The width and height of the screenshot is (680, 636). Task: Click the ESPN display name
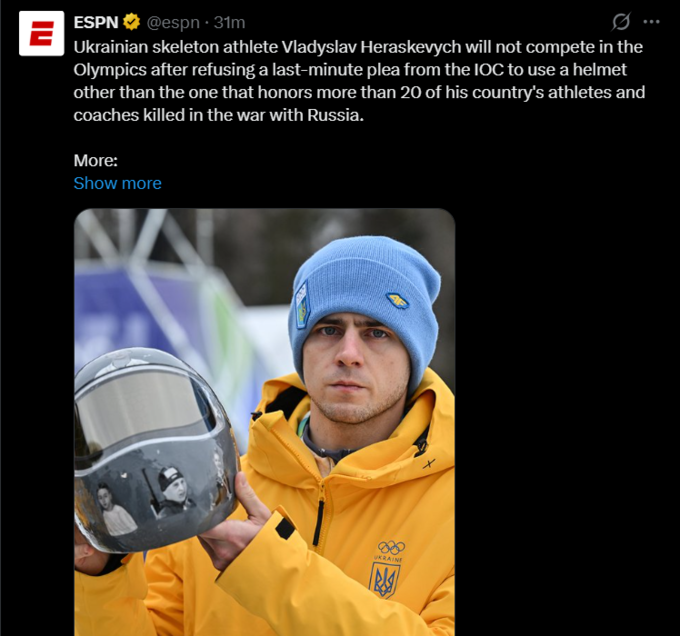(x=96, y=22)
